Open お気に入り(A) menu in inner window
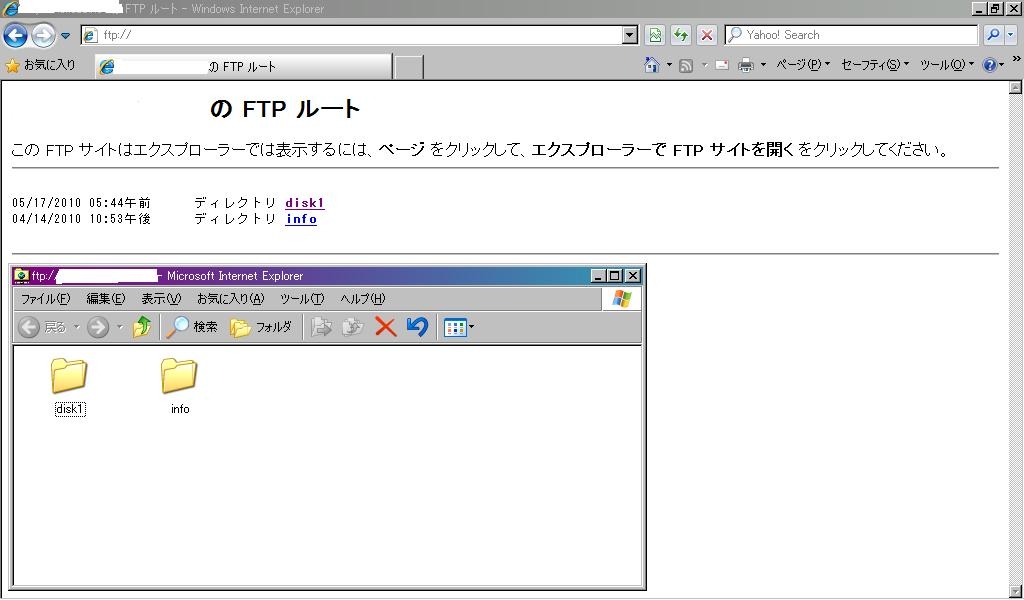The image size is (1024, 600). tap(231, 299)
